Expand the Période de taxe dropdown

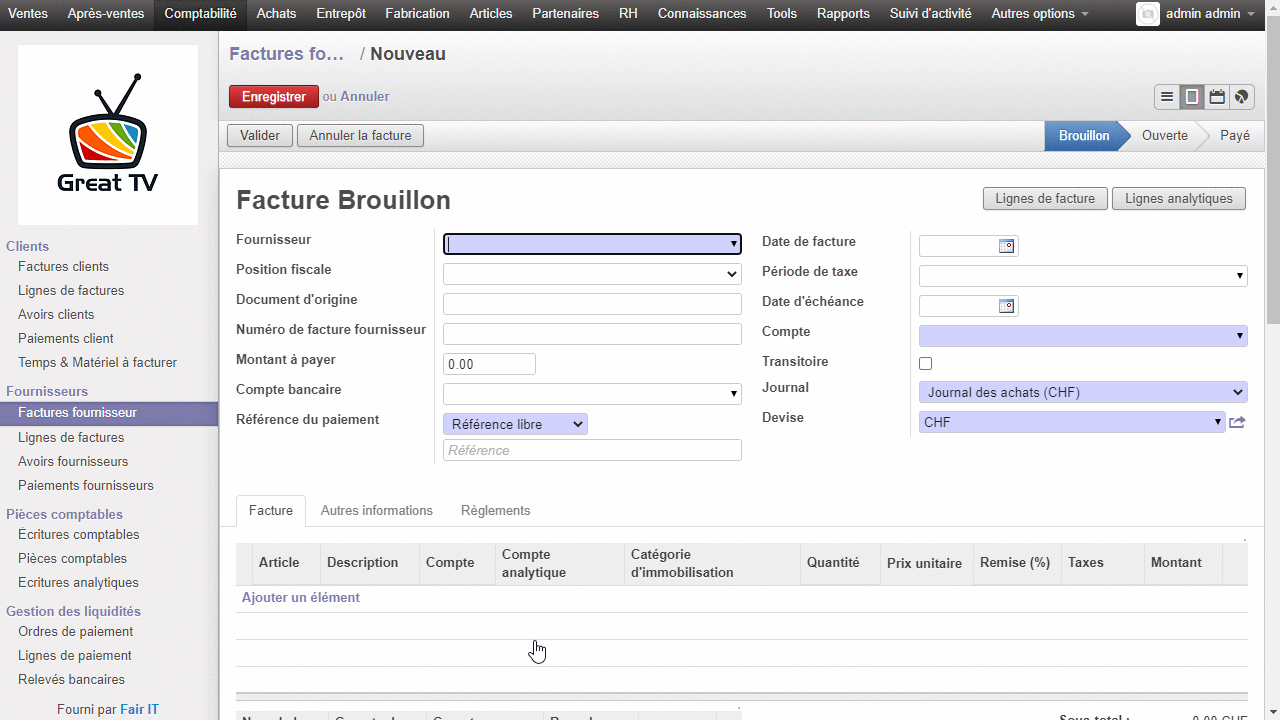pyautogui.click(x=1240, y=276)
